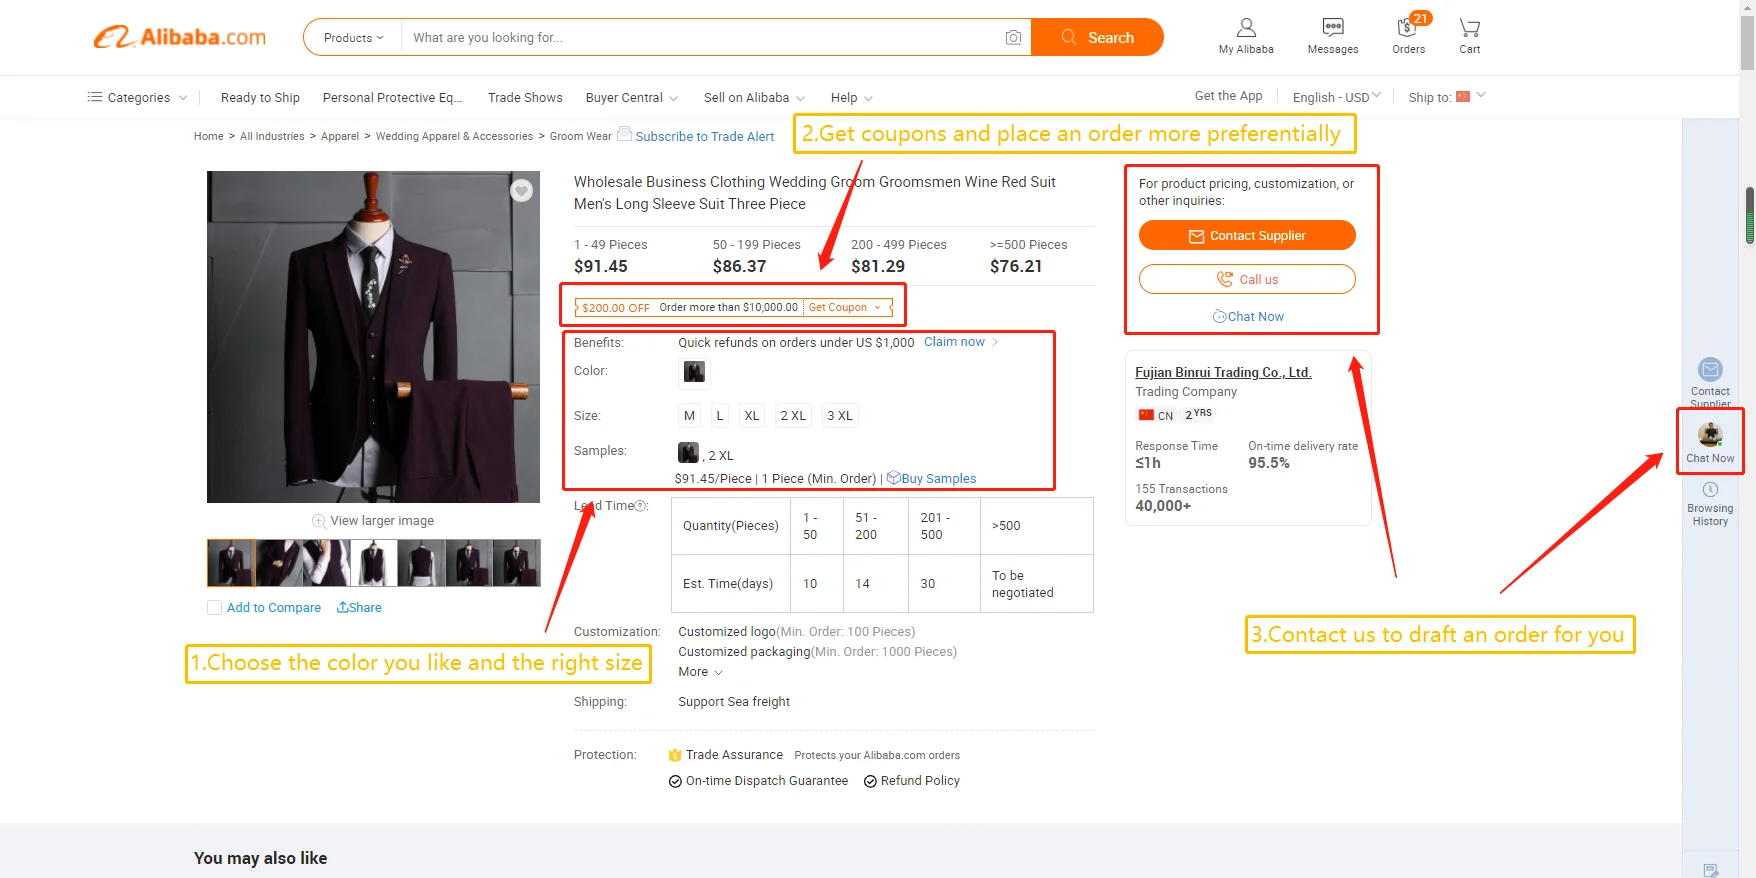Click the Call us button

pos(1247,279)
